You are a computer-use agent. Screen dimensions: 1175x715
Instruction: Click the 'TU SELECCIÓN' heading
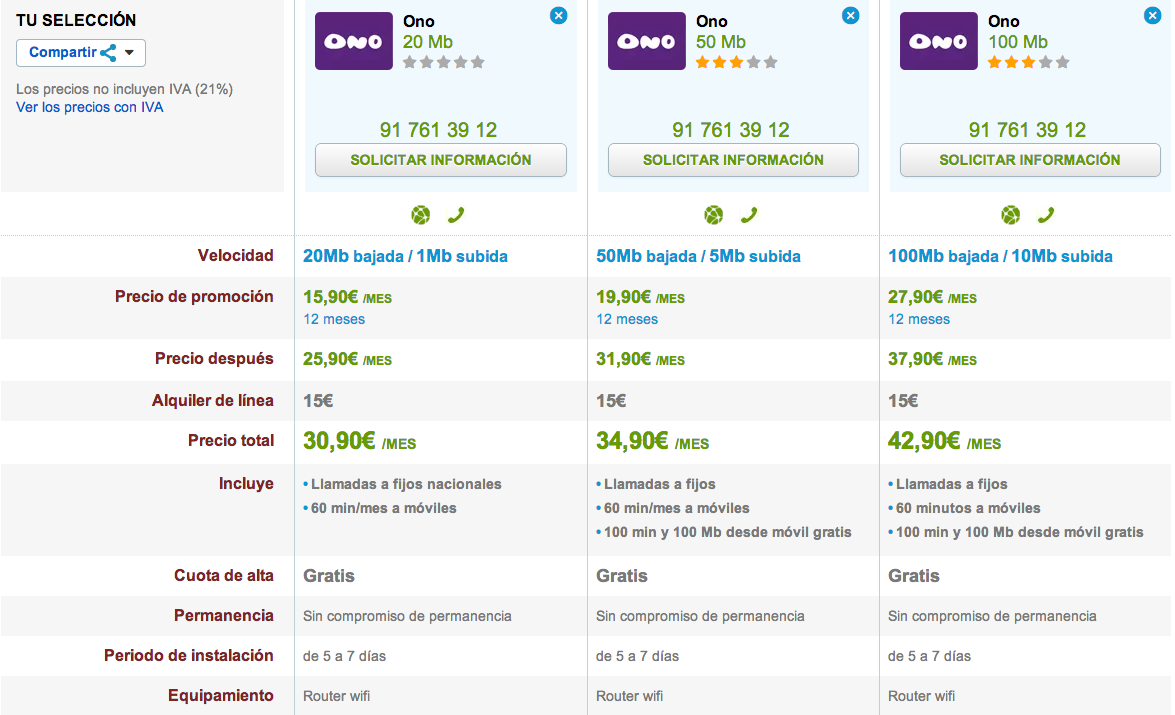(76, 20)
